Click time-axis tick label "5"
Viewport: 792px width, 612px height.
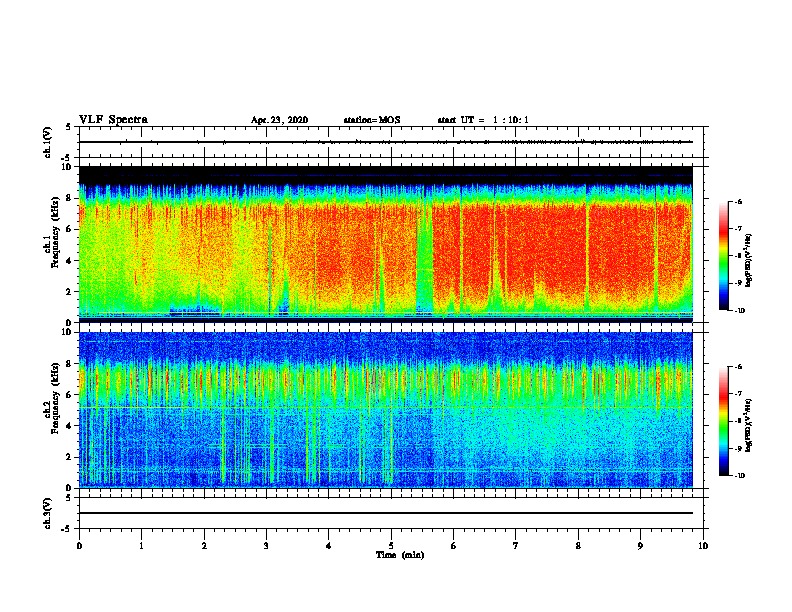point(391,546)
